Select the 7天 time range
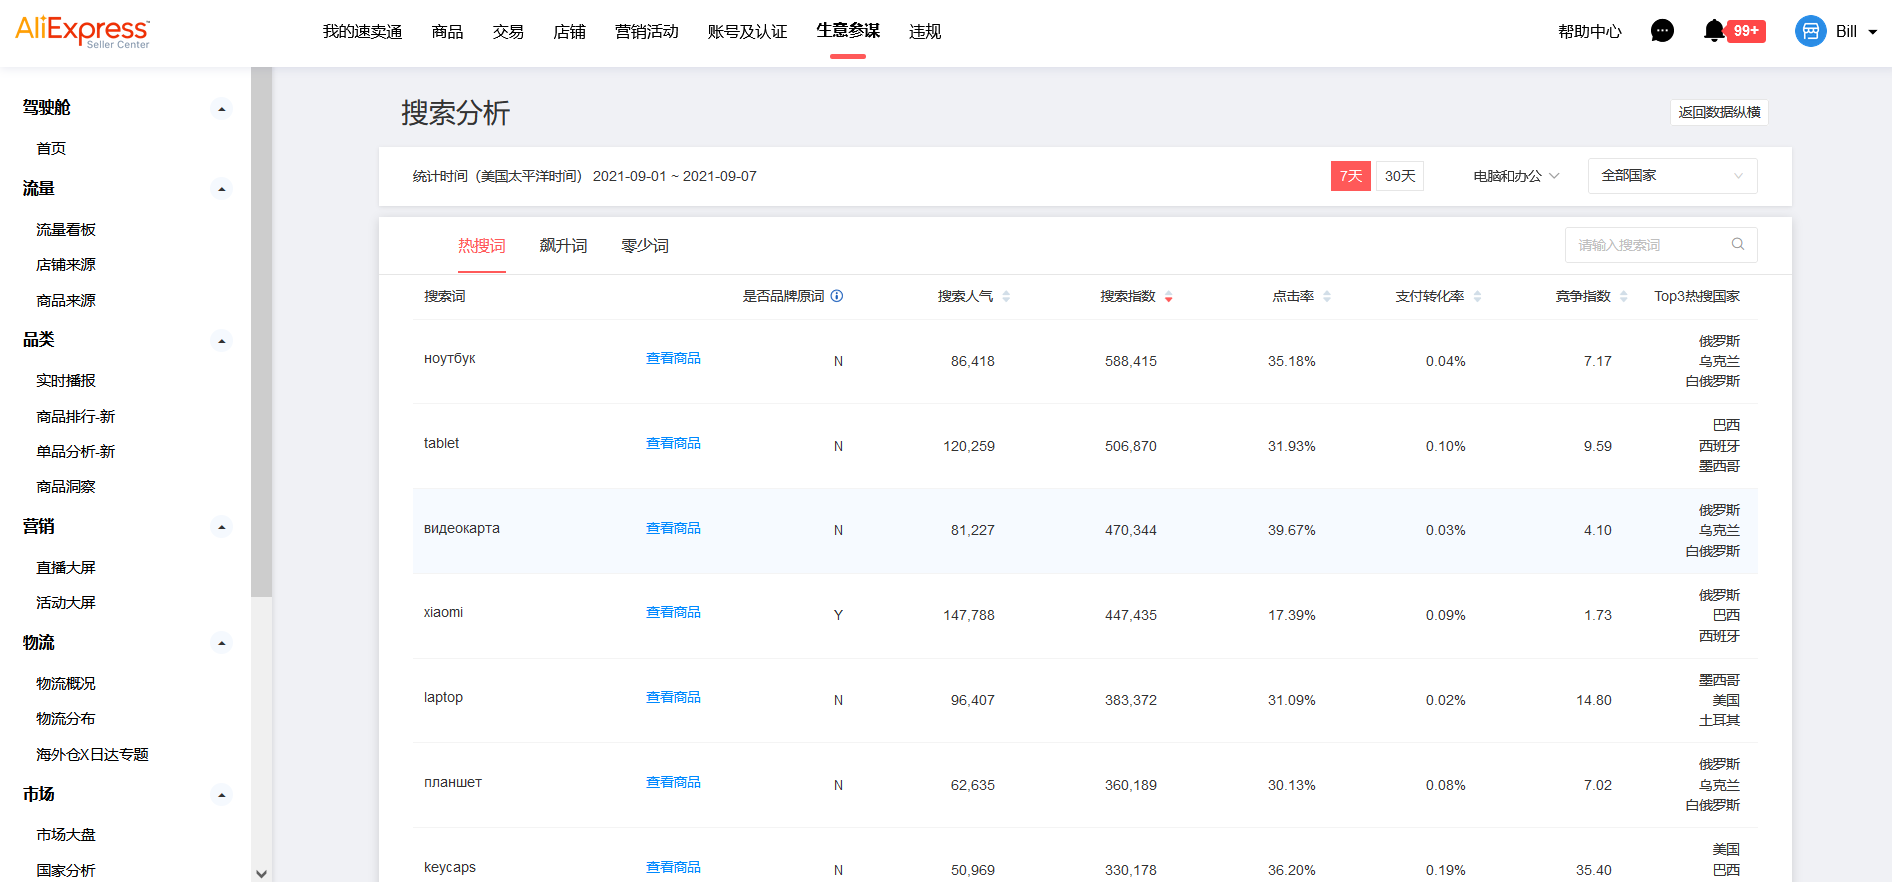This screenshot has height=882, width=1892. click(x=1351, y=176)
